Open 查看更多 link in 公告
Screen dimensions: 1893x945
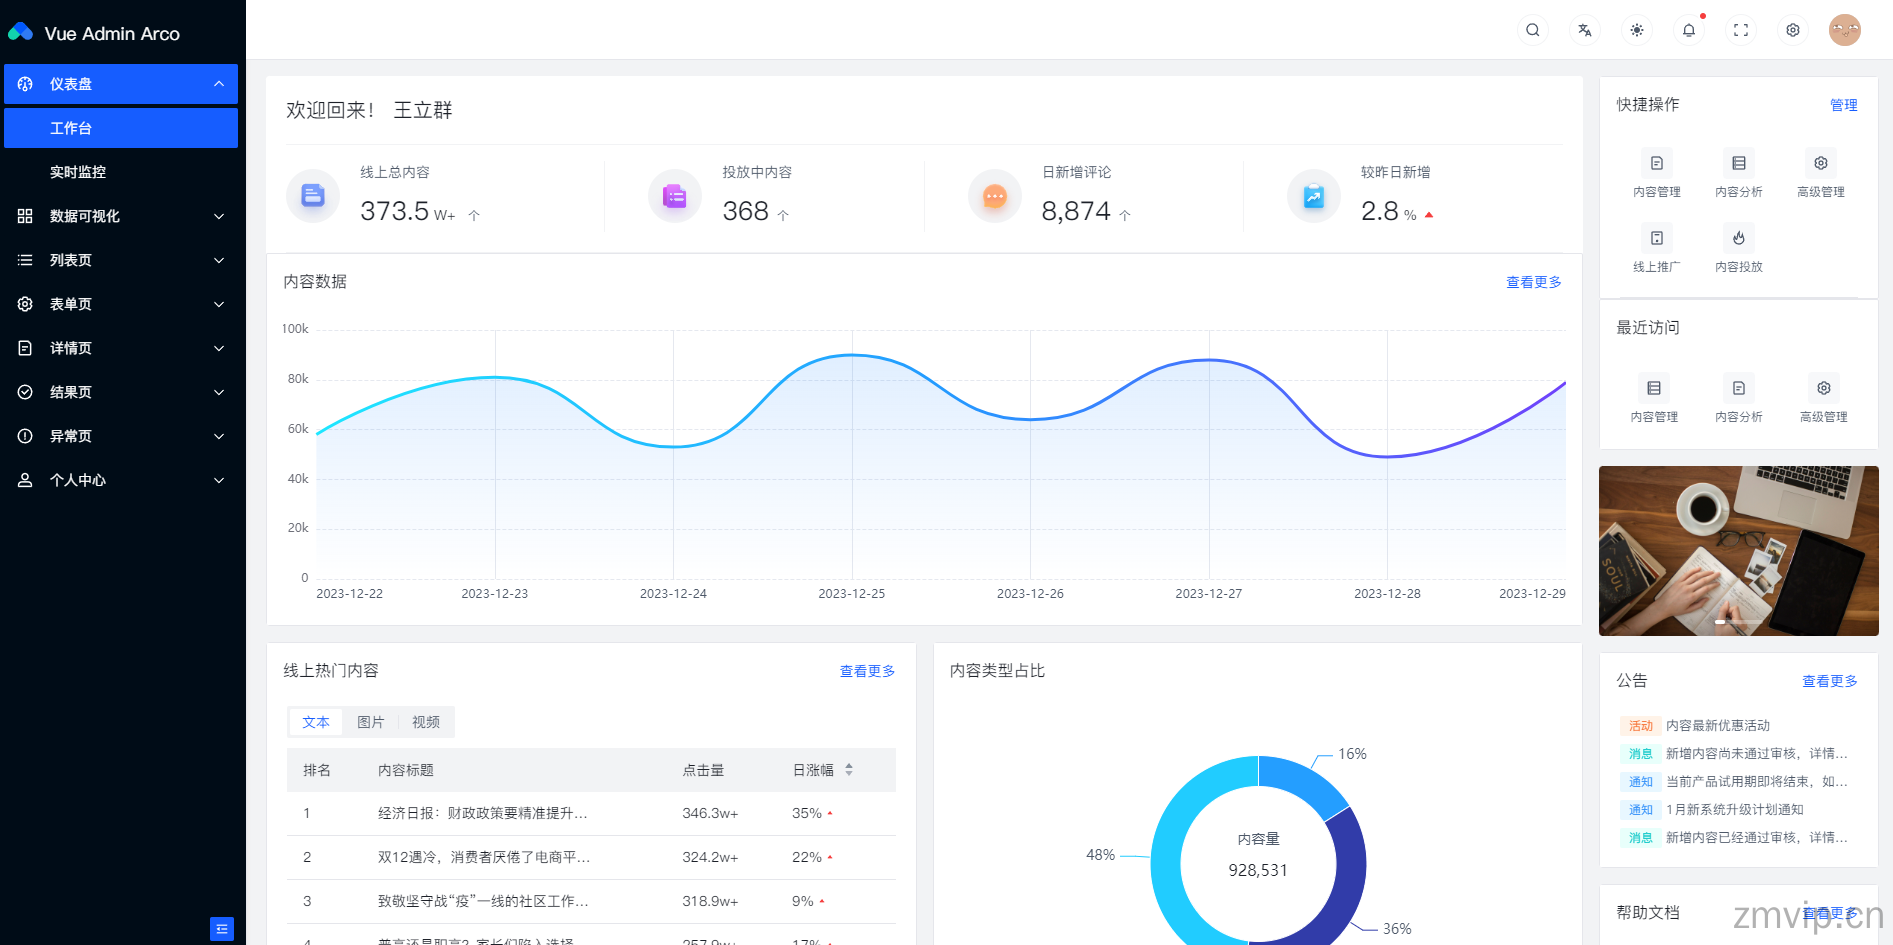(x=1830, y=681)
